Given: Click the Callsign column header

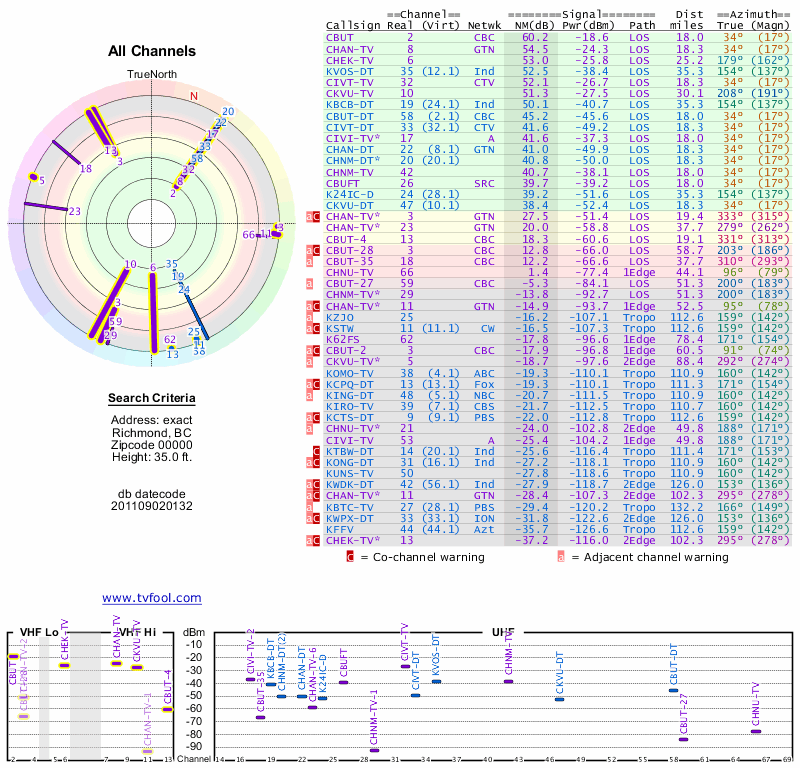Looking at the screenshot, I should pos(354,25).
